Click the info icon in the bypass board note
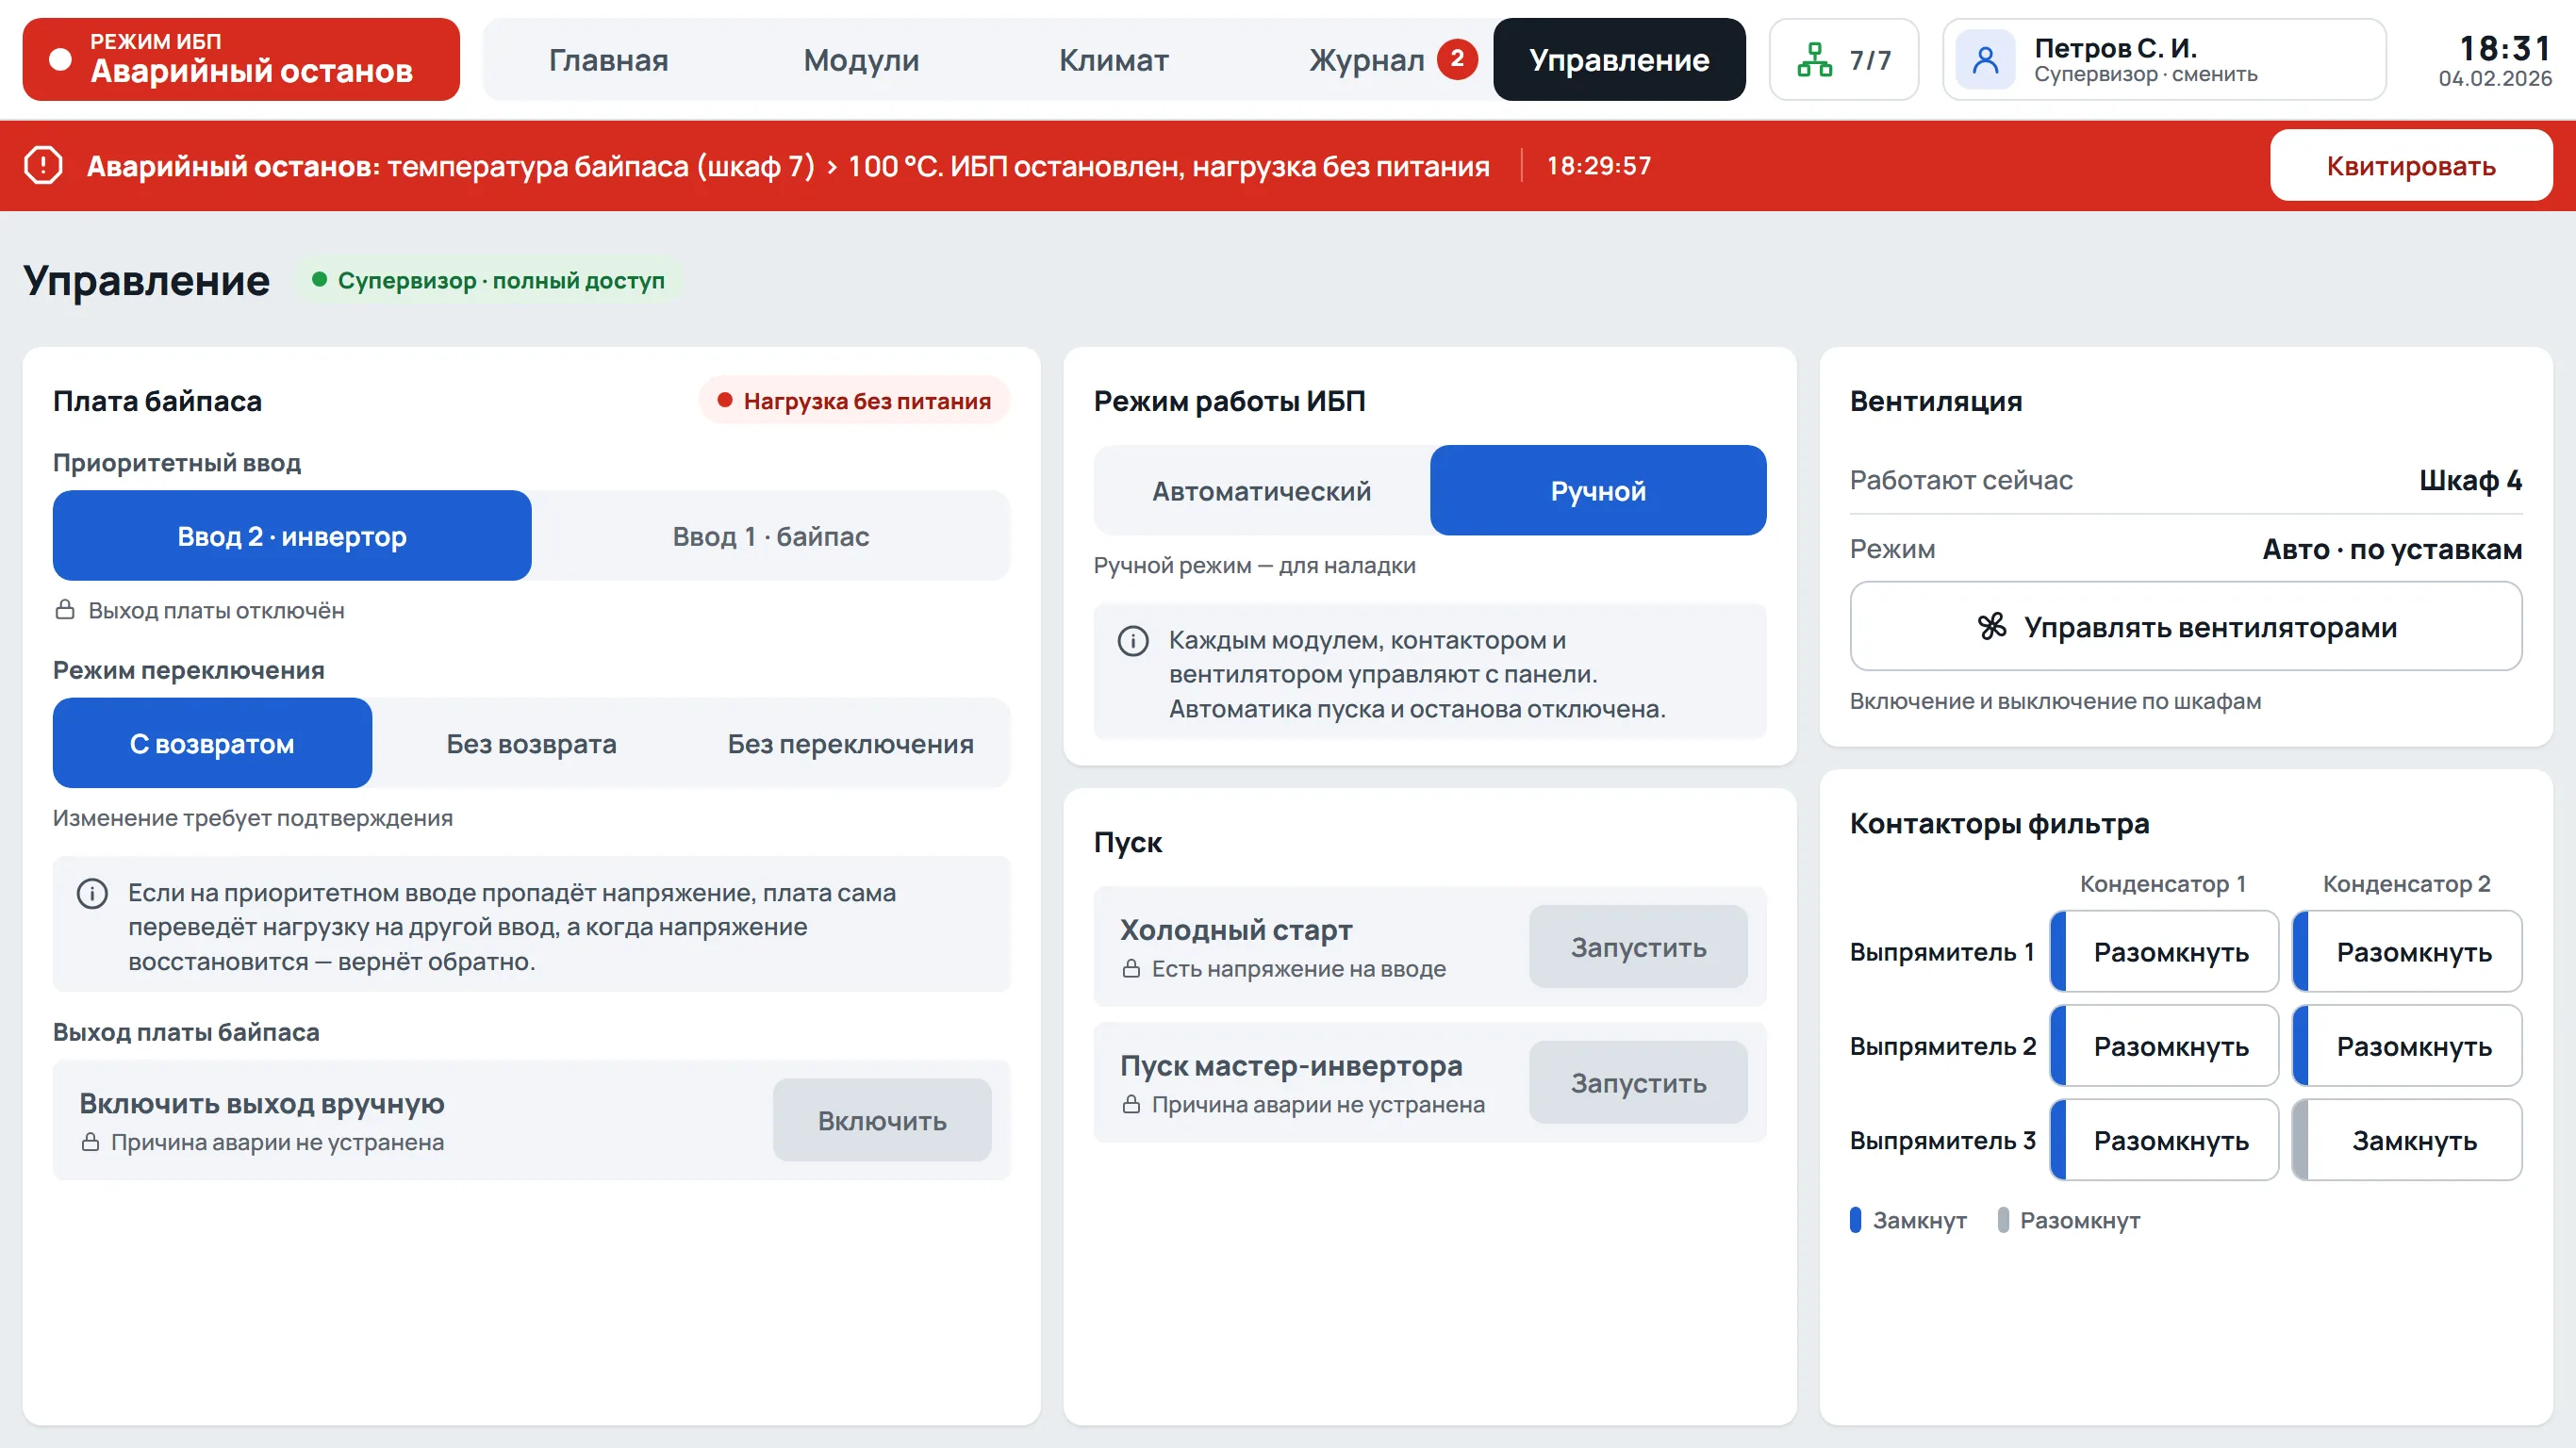The width and height of the screenshot is (2576, 1448). [92, 893]
